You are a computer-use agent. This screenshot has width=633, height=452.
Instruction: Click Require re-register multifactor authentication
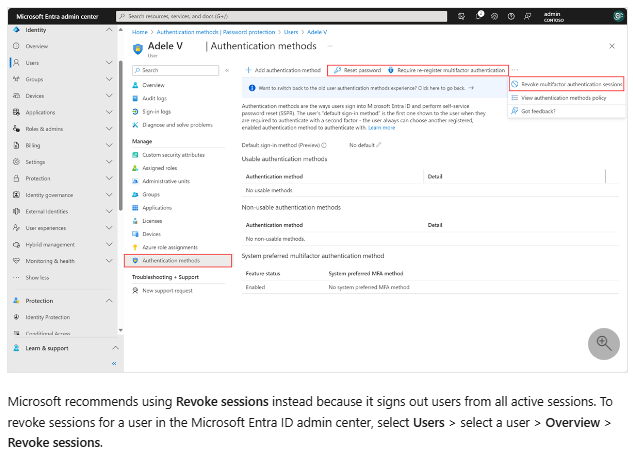(446, 70)
